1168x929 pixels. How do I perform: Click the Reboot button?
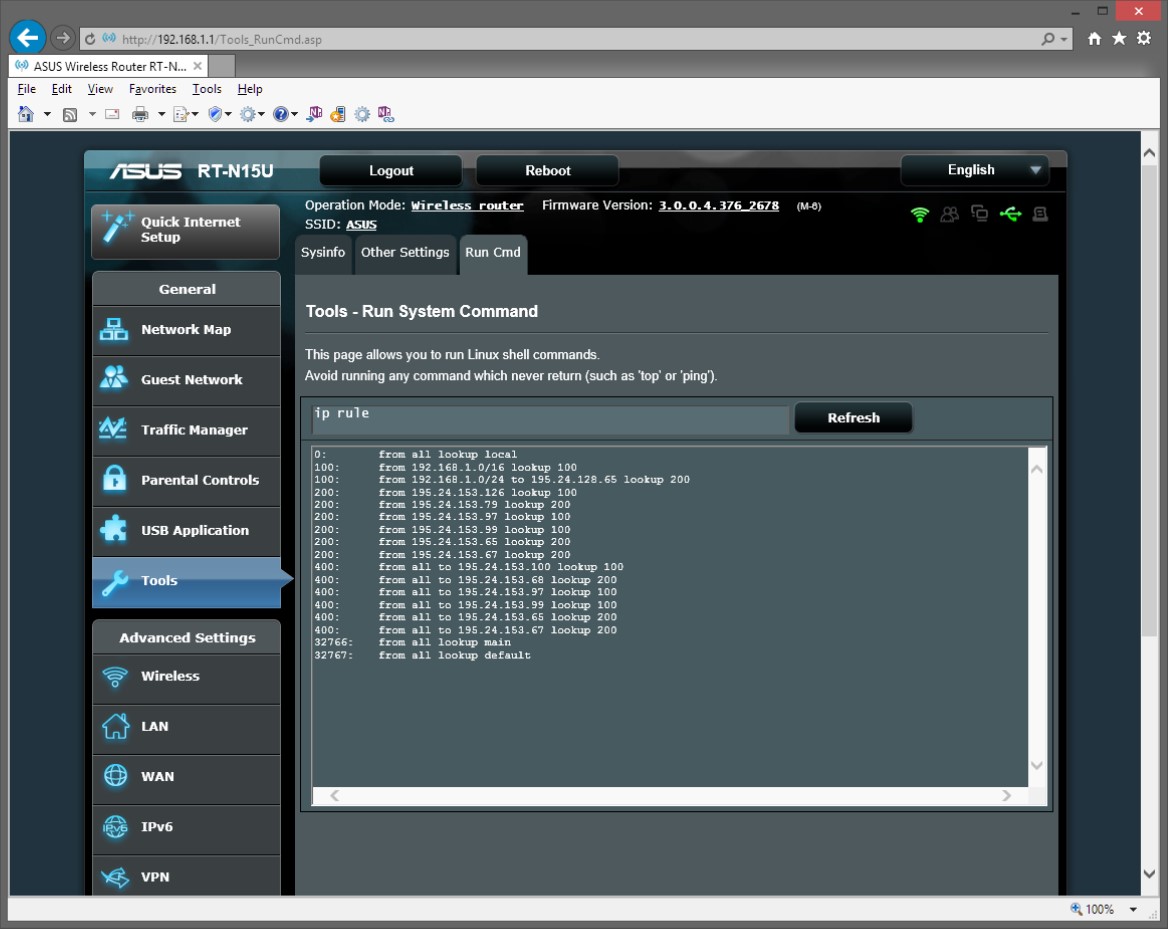(x=547, y=171)
